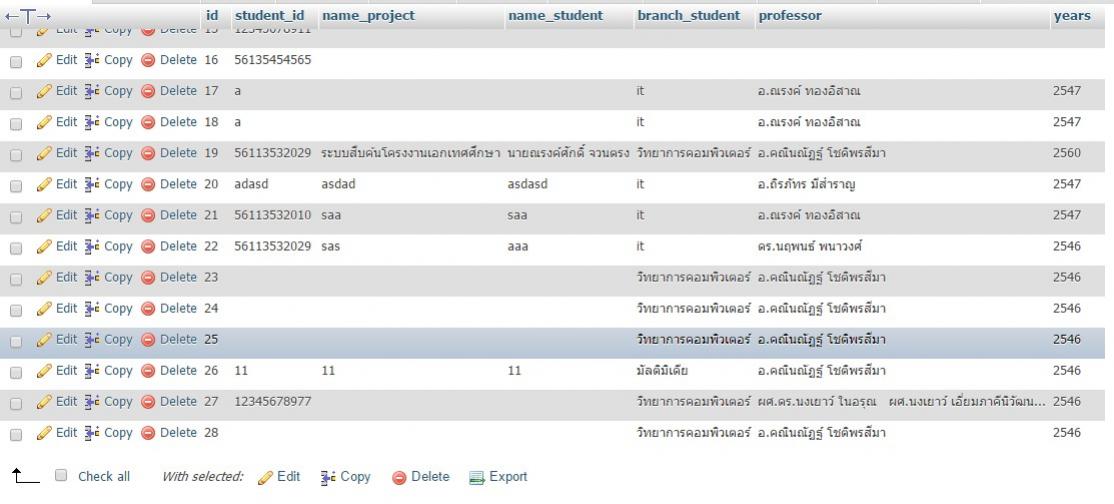Viewport: 1114px width, 504px height.
Task: Click the Copy icon in row 17
Action: [92, 91]
